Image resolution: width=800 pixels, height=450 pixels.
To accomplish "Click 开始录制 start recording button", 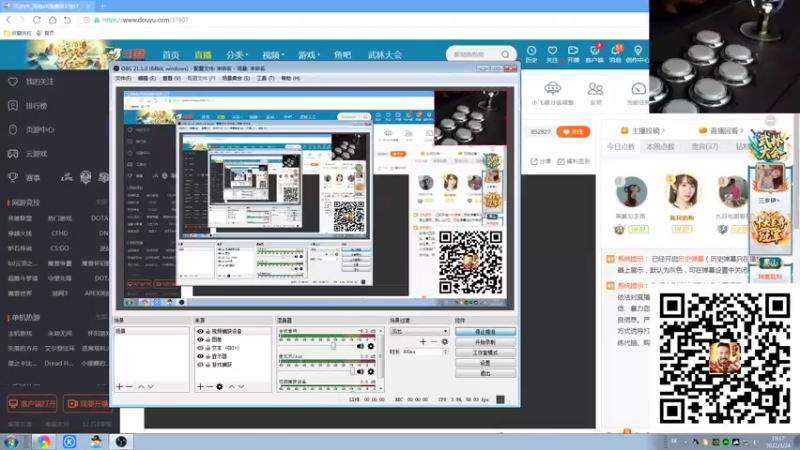I will pos(485,342).
